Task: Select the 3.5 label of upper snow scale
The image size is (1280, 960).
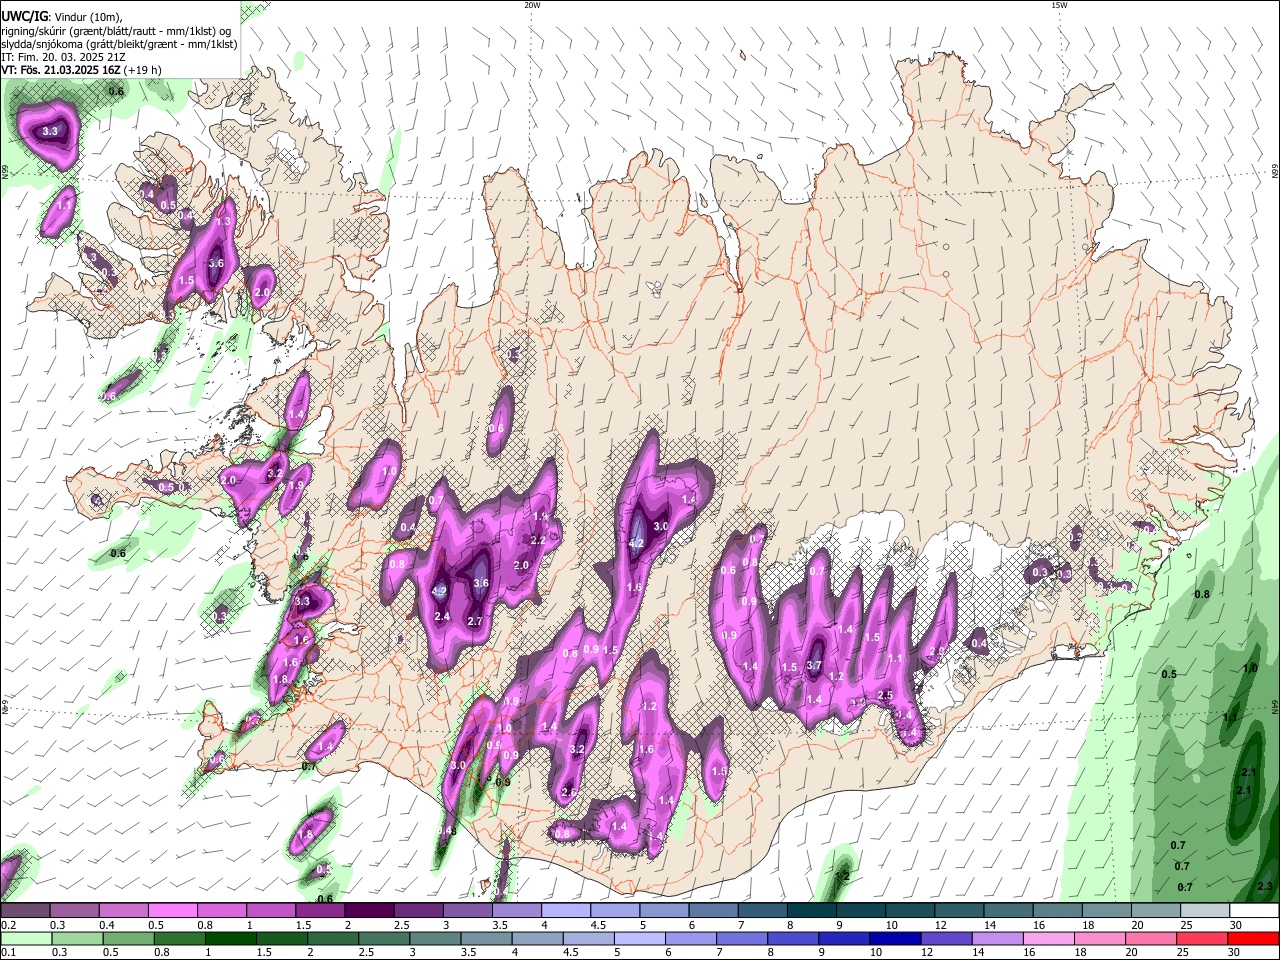Action: point(500,925)
